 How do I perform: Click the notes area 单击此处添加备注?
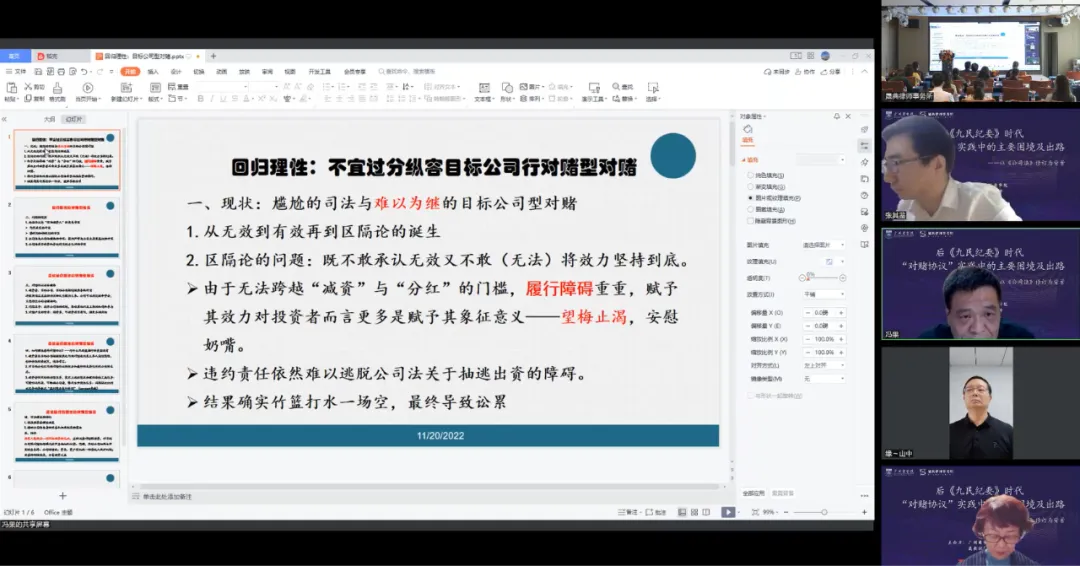point(167,496)
